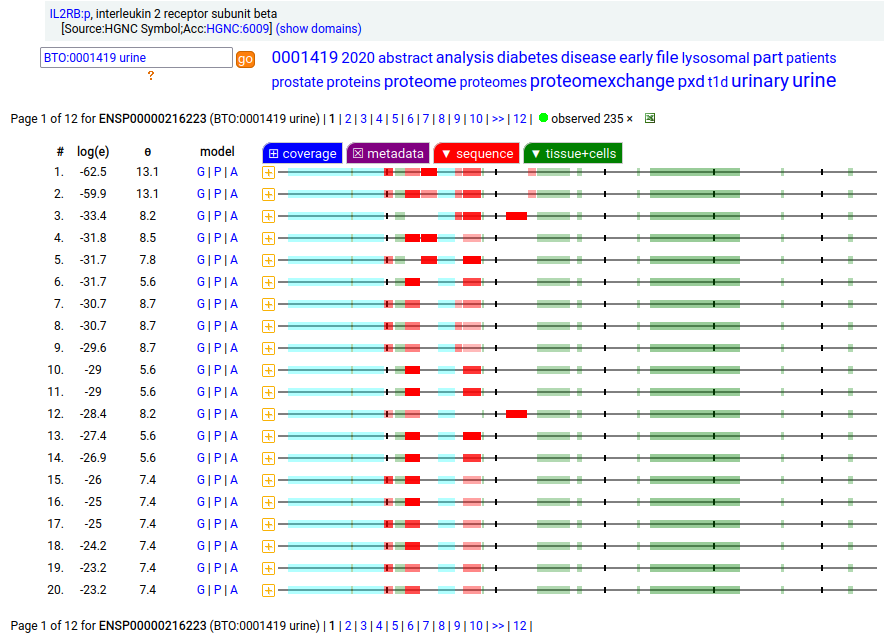Click the proteomexchange tag
884x644 pixels.
(x=602, y=81)
